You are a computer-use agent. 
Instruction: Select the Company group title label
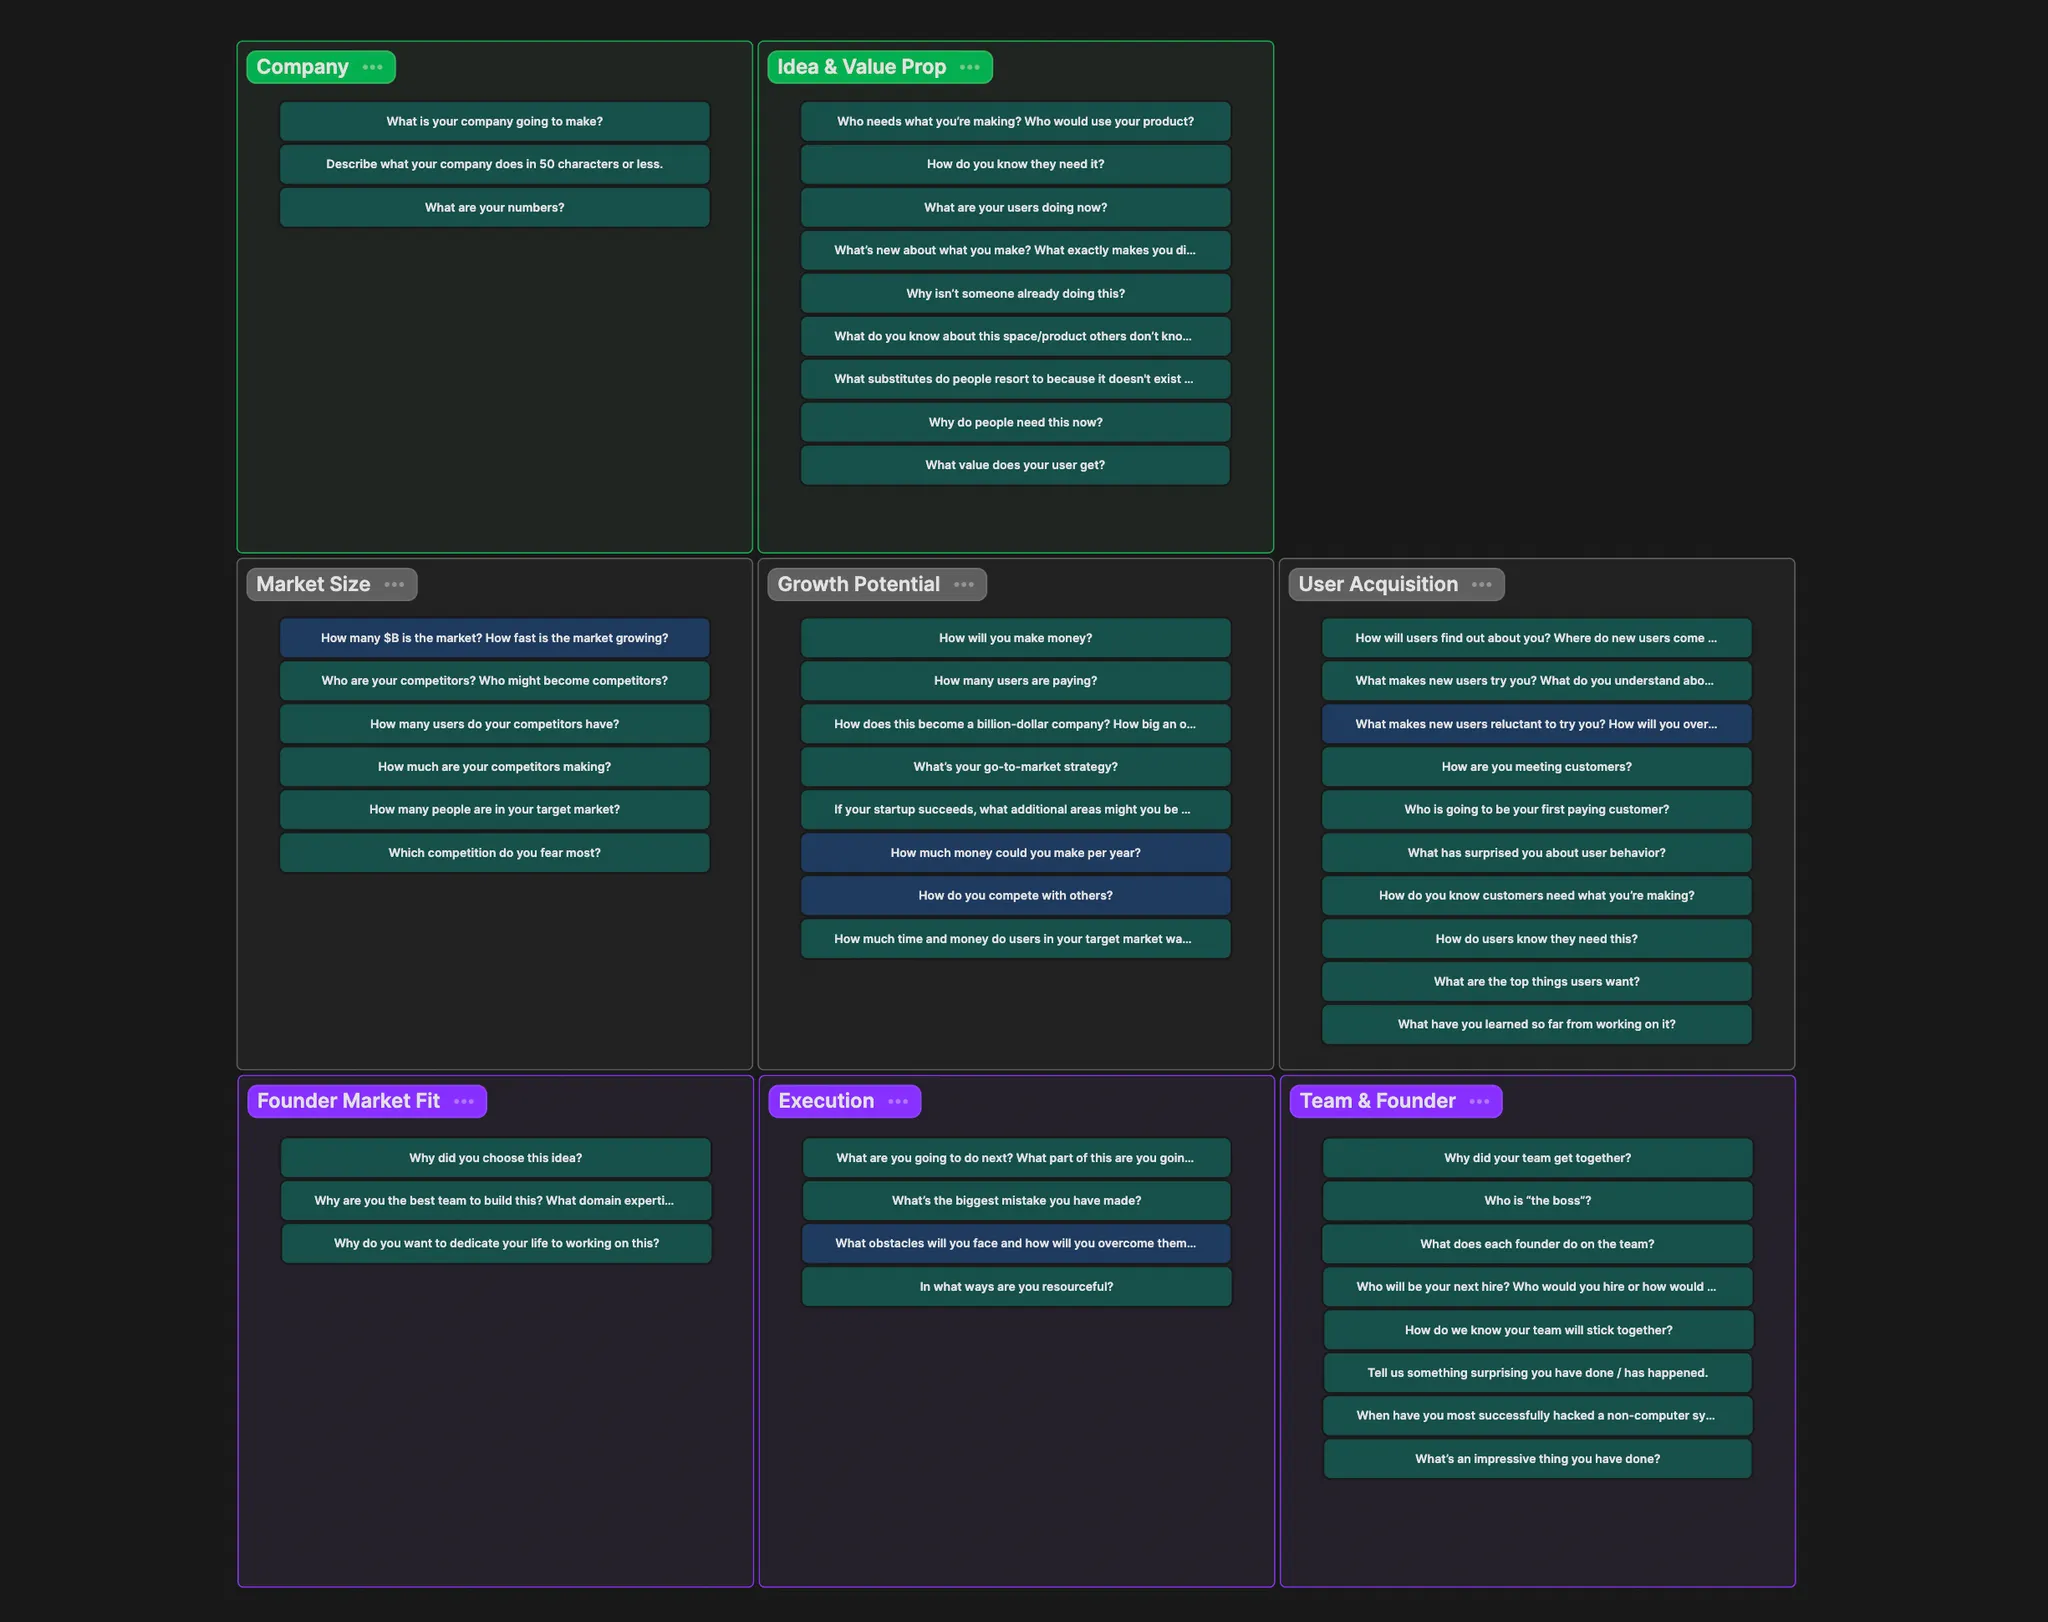(302, 67)
